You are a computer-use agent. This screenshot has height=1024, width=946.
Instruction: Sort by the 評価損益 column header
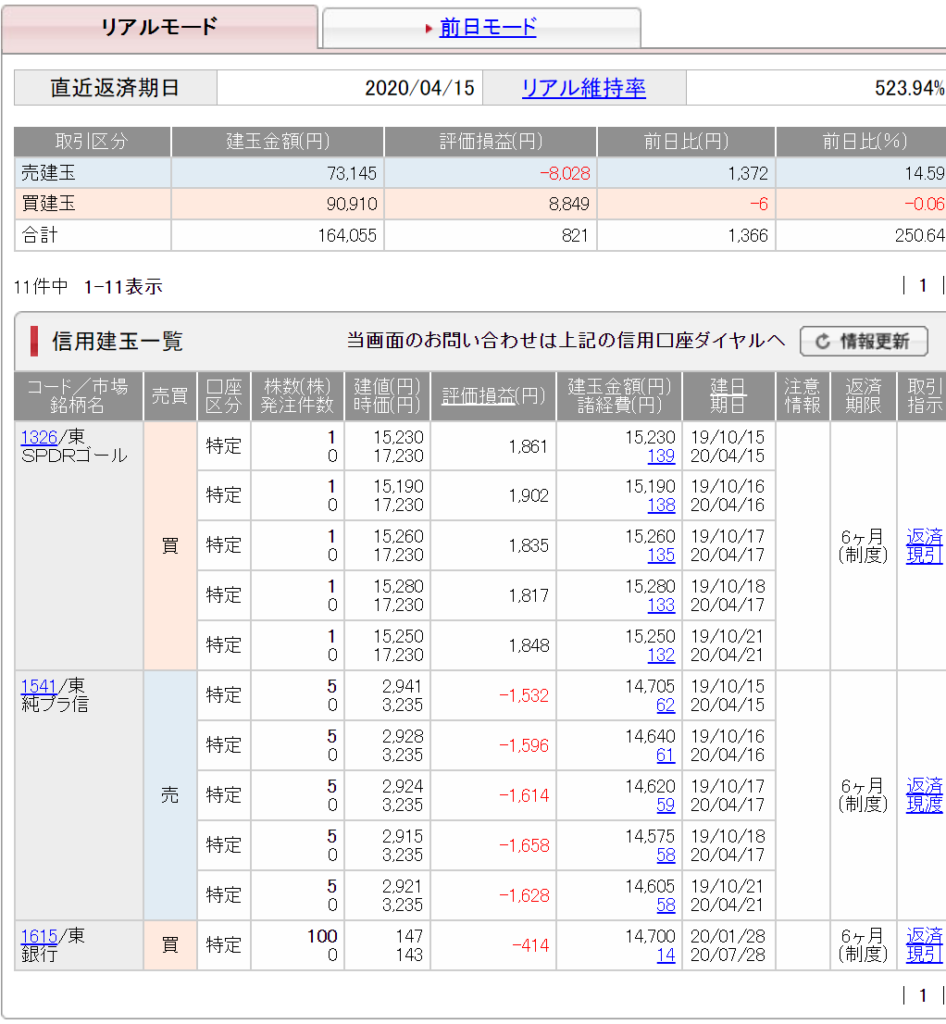tap(478, 396)
